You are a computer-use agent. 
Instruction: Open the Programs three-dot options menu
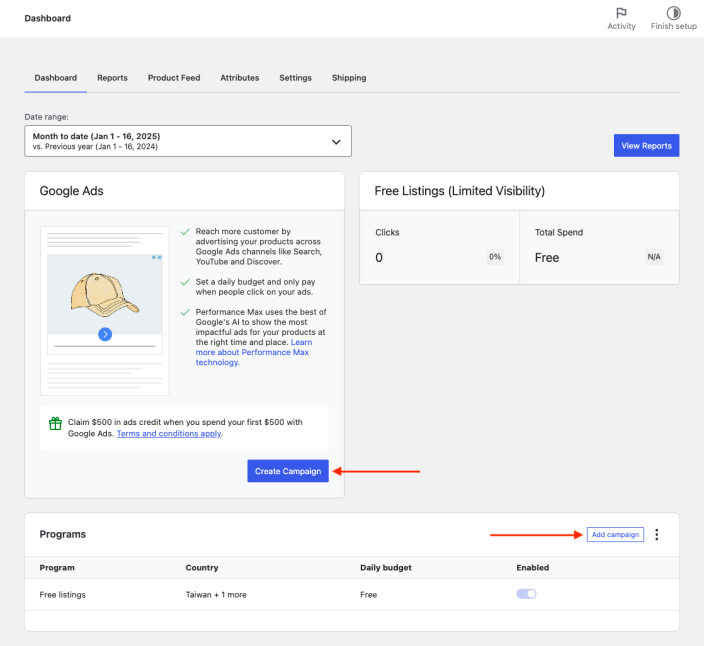pos(657,535)
